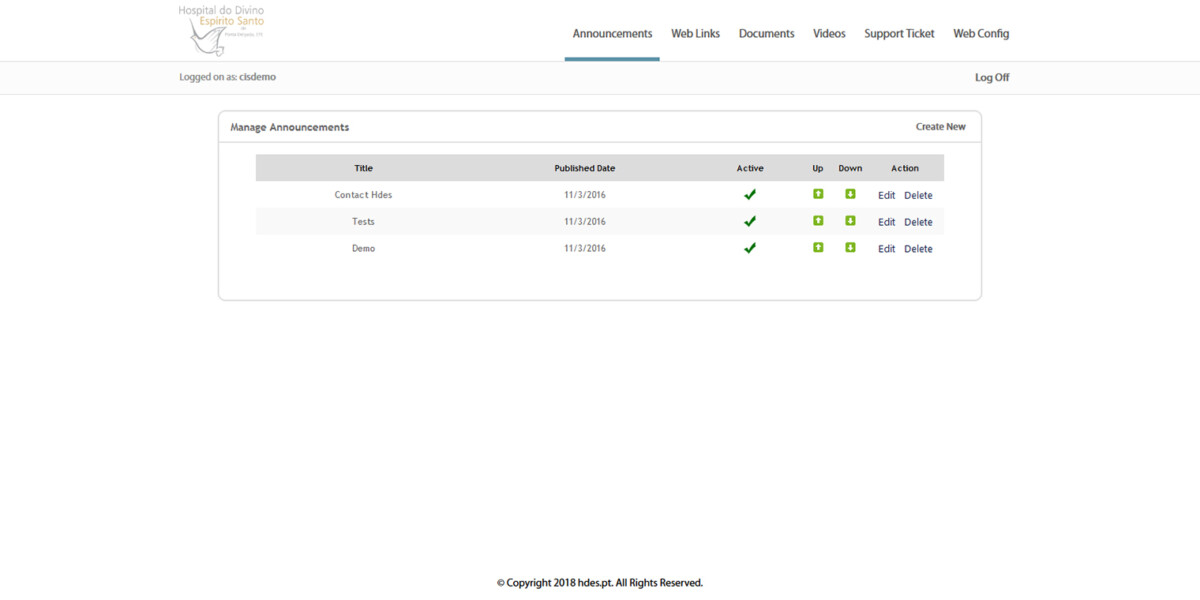Move the Demo announcement down
The width and height of the screenshot is (1200, 600).
coord(850,248)
